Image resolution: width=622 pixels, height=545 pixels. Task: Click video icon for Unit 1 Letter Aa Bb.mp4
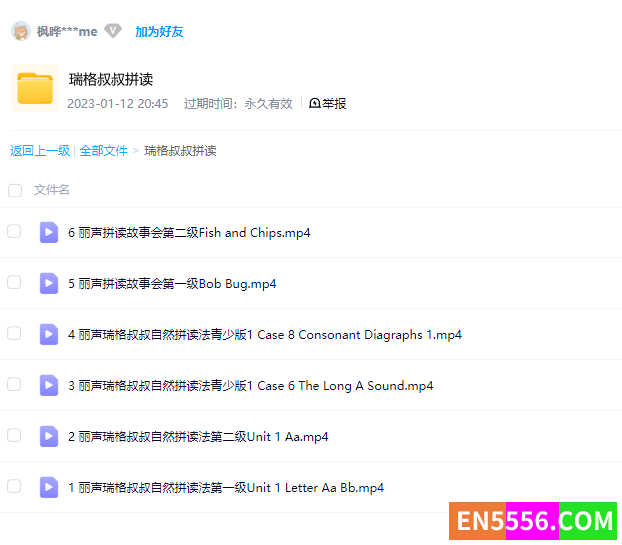pyautogui.click(x=48, y=487)
